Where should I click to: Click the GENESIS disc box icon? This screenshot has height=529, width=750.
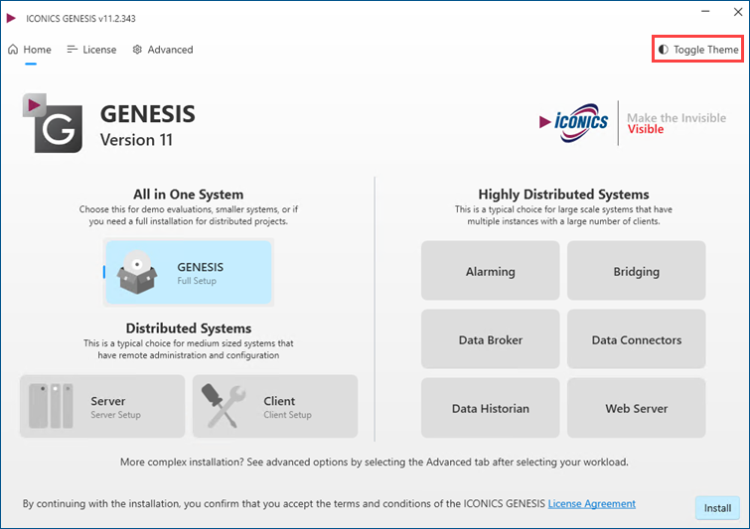(137, 272)
